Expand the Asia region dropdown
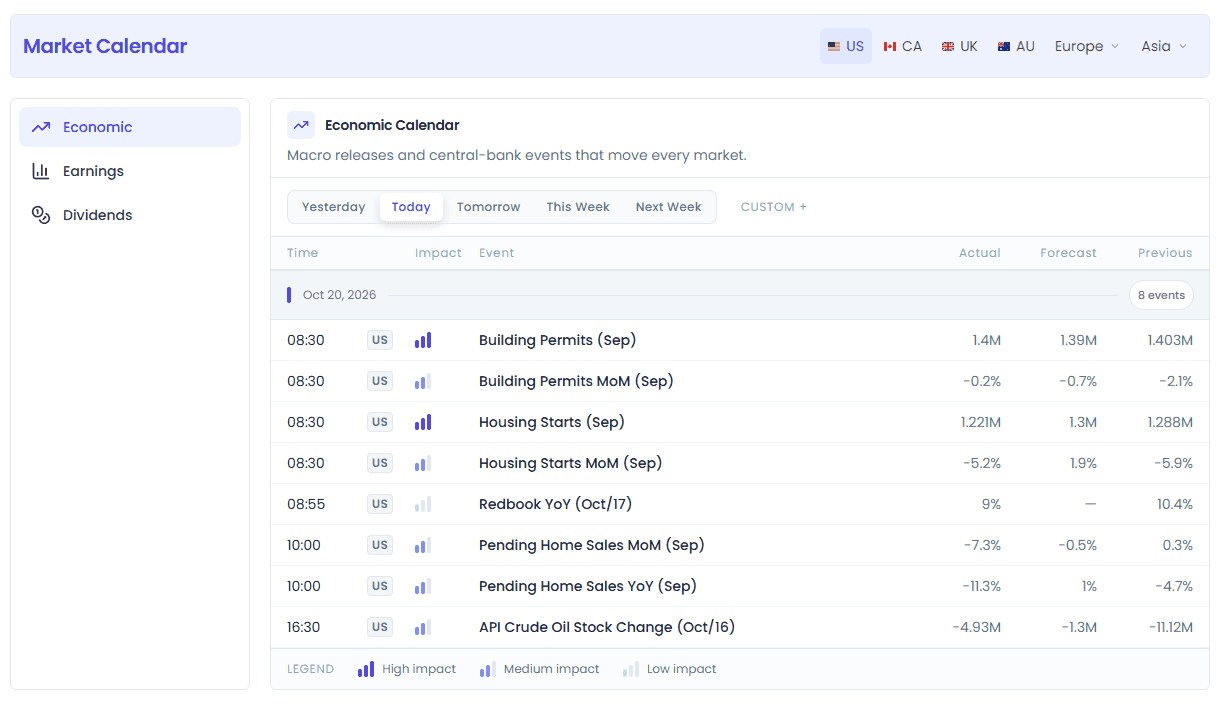 tap(1164, 46)
